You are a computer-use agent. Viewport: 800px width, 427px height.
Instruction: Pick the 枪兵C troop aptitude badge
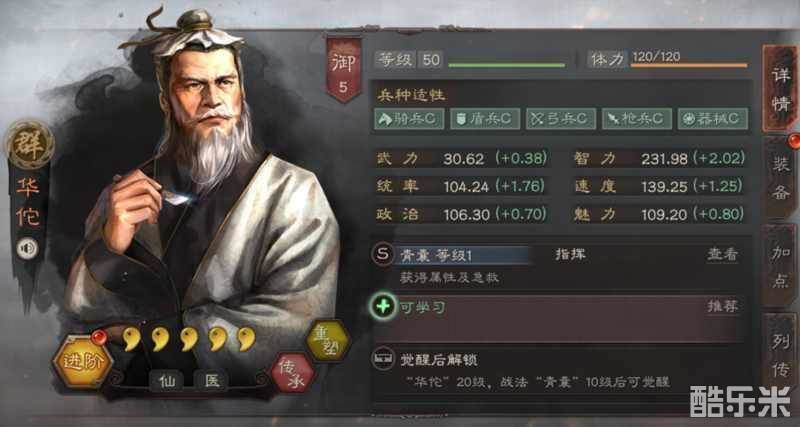pos(637,118)
